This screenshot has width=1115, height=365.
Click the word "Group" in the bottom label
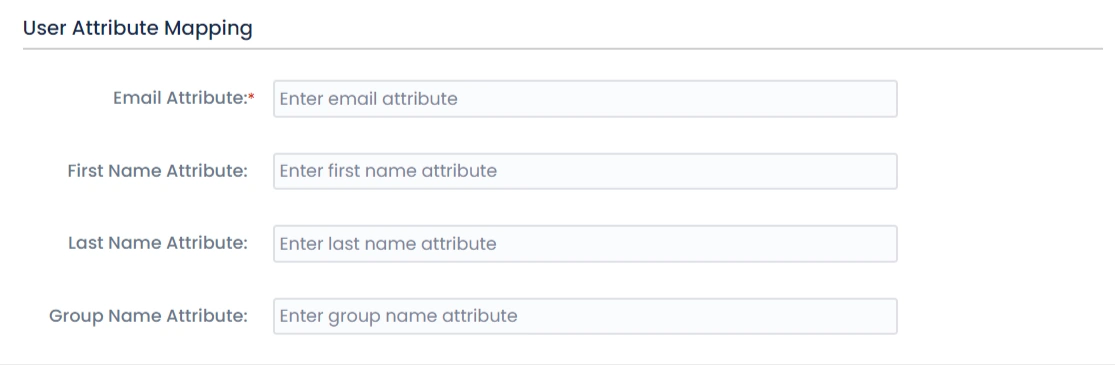tap(76, 316)
